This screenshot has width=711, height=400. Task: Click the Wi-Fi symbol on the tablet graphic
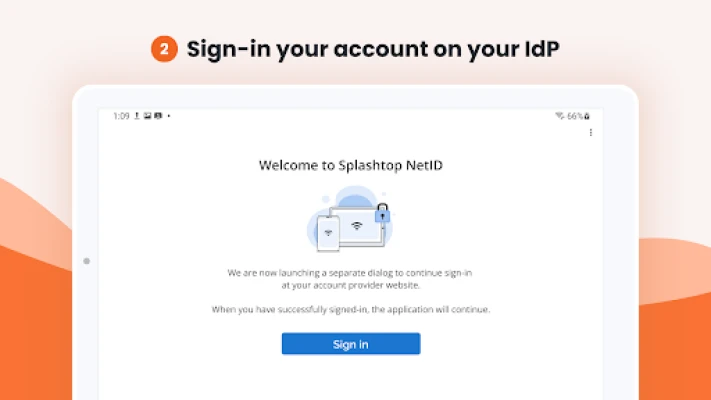tap(357, 226)
